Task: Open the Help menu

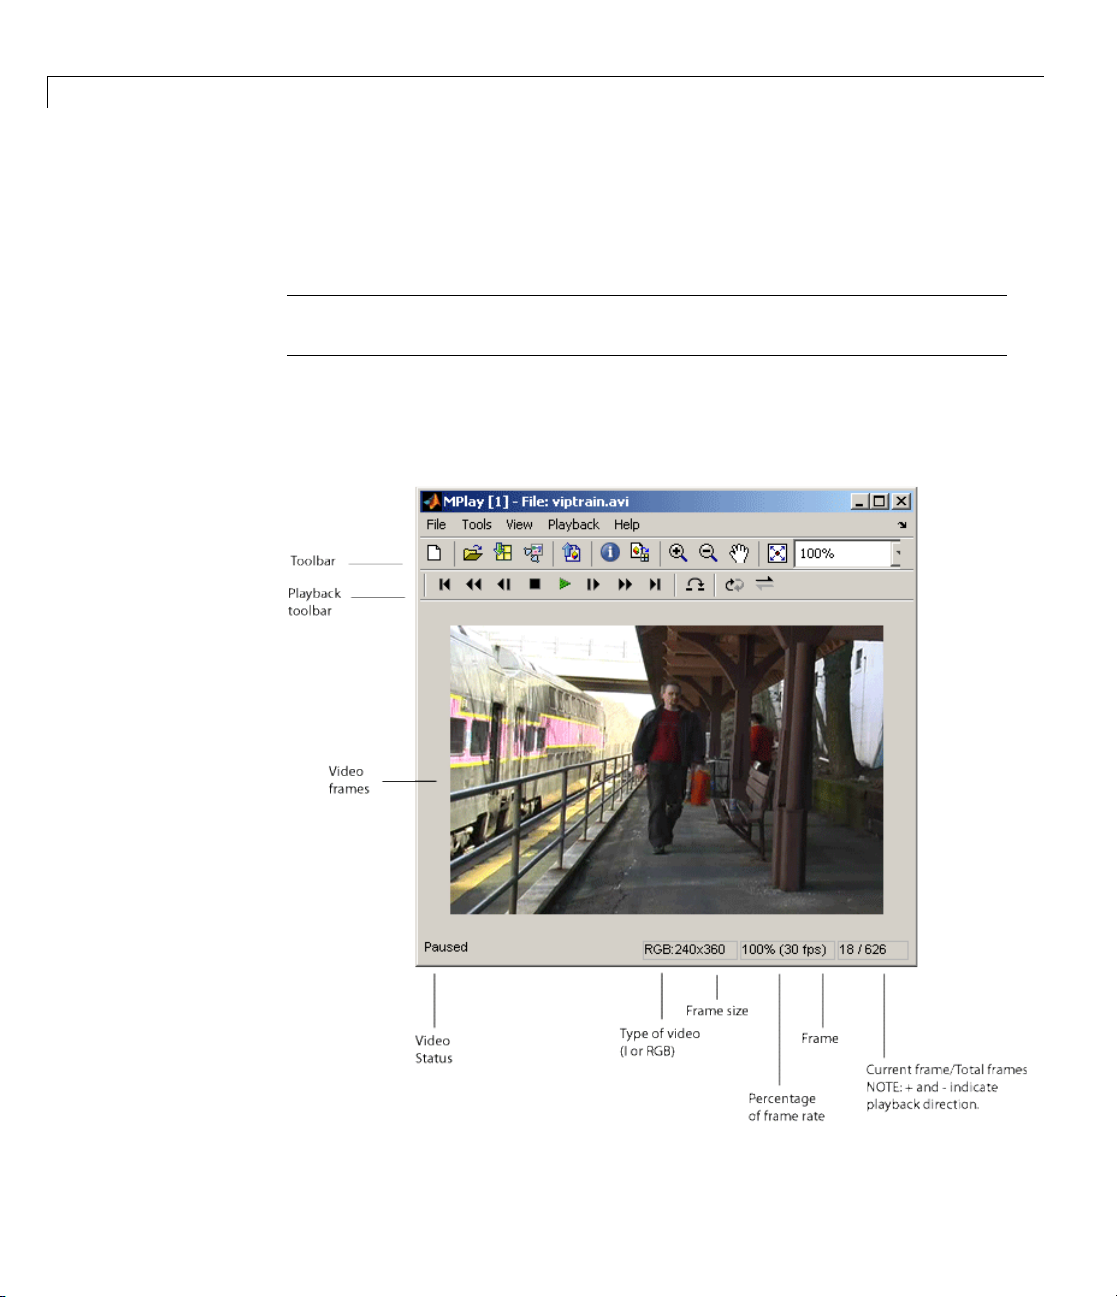Action: point(627,524)
